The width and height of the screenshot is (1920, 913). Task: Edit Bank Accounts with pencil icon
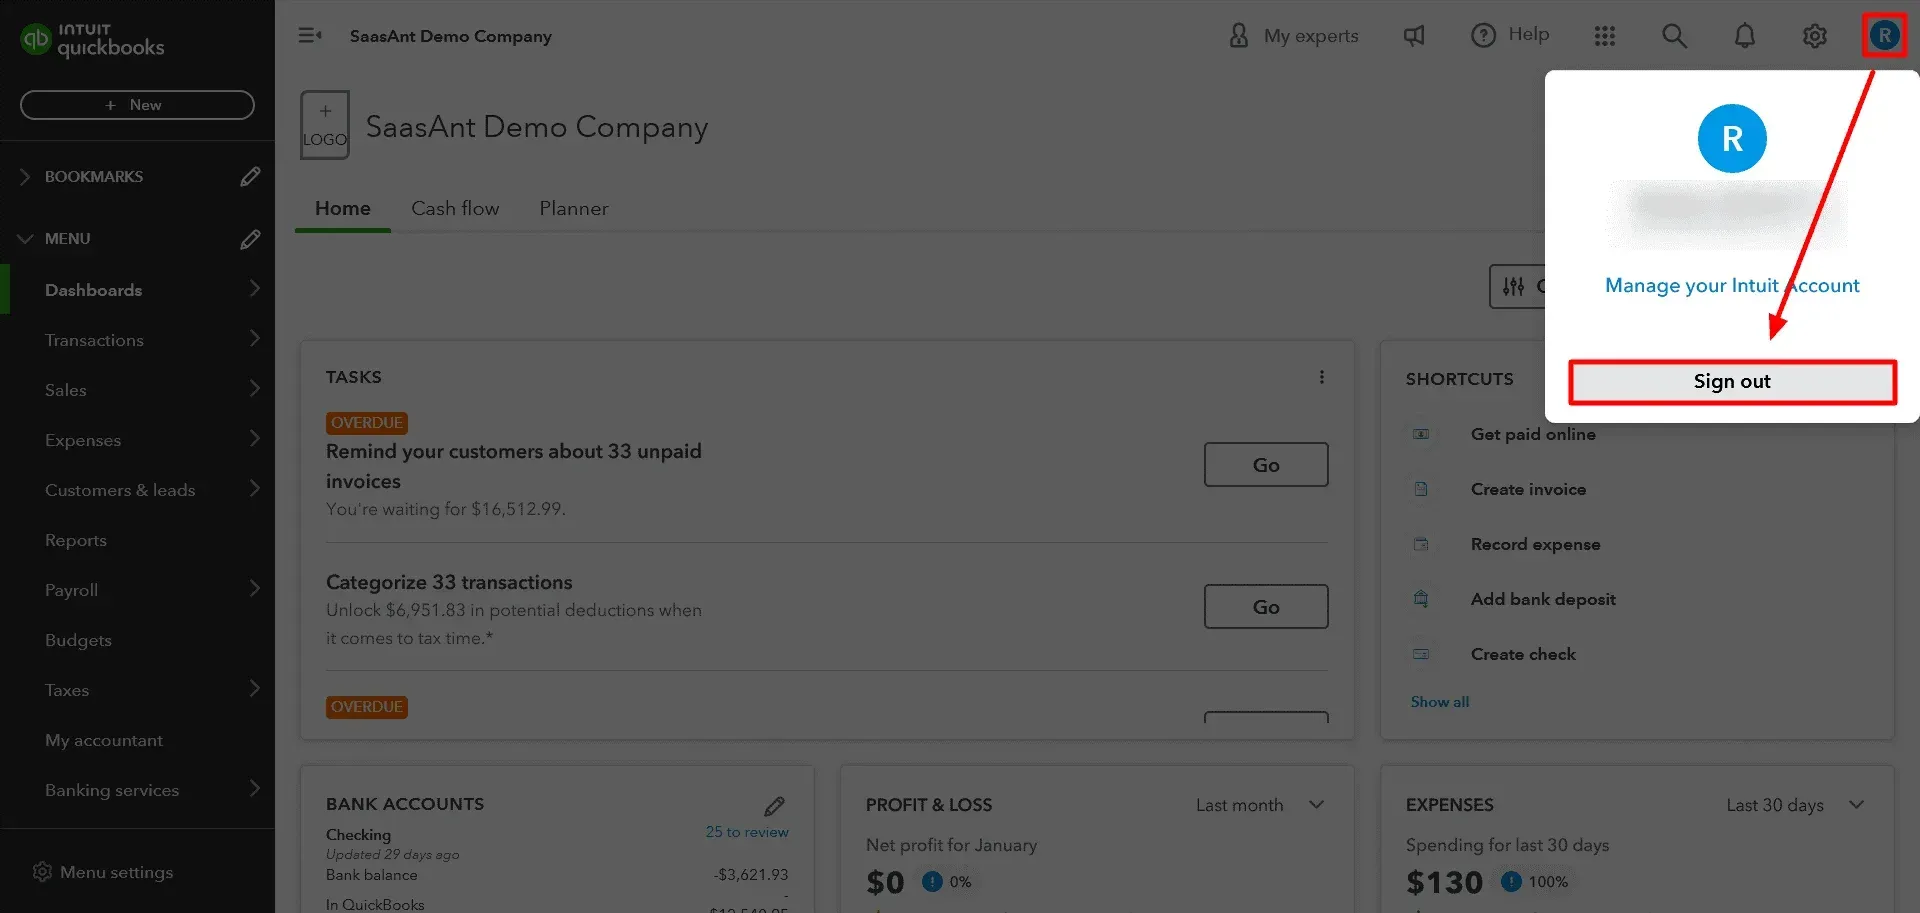[774, 806]
